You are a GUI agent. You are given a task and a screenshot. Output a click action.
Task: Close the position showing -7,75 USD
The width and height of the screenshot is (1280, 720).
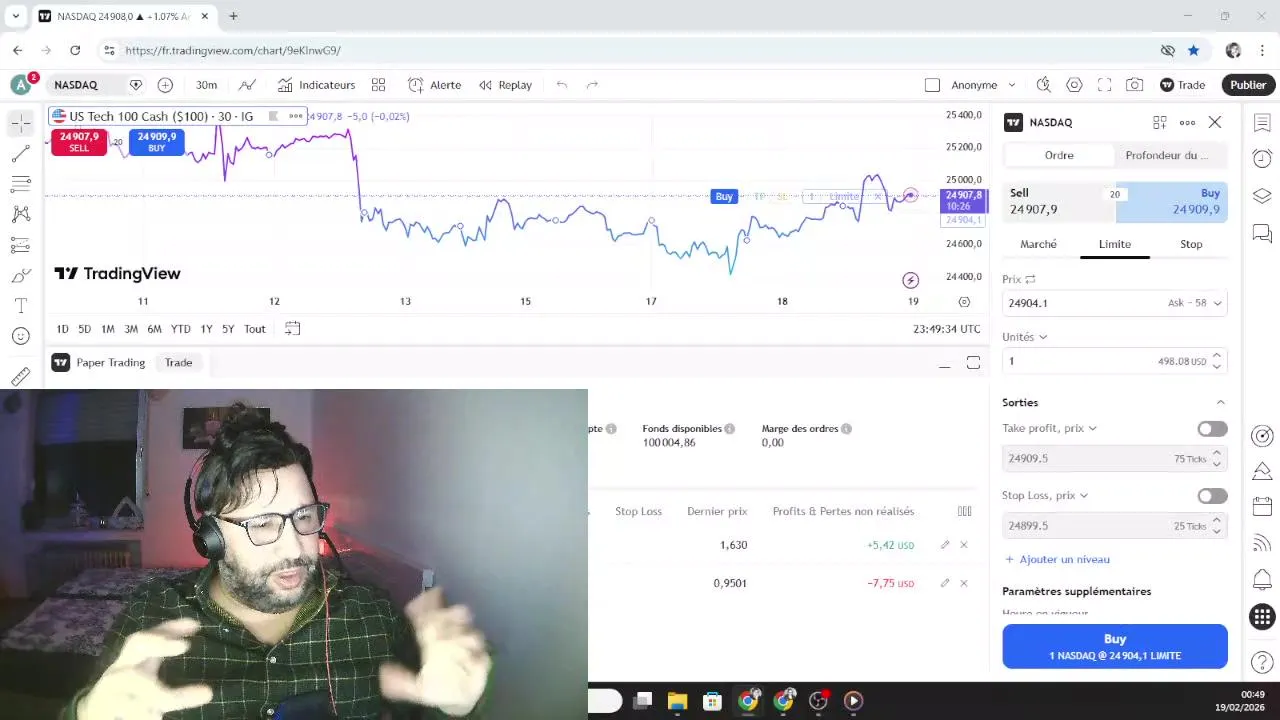[x=964, y=583]
